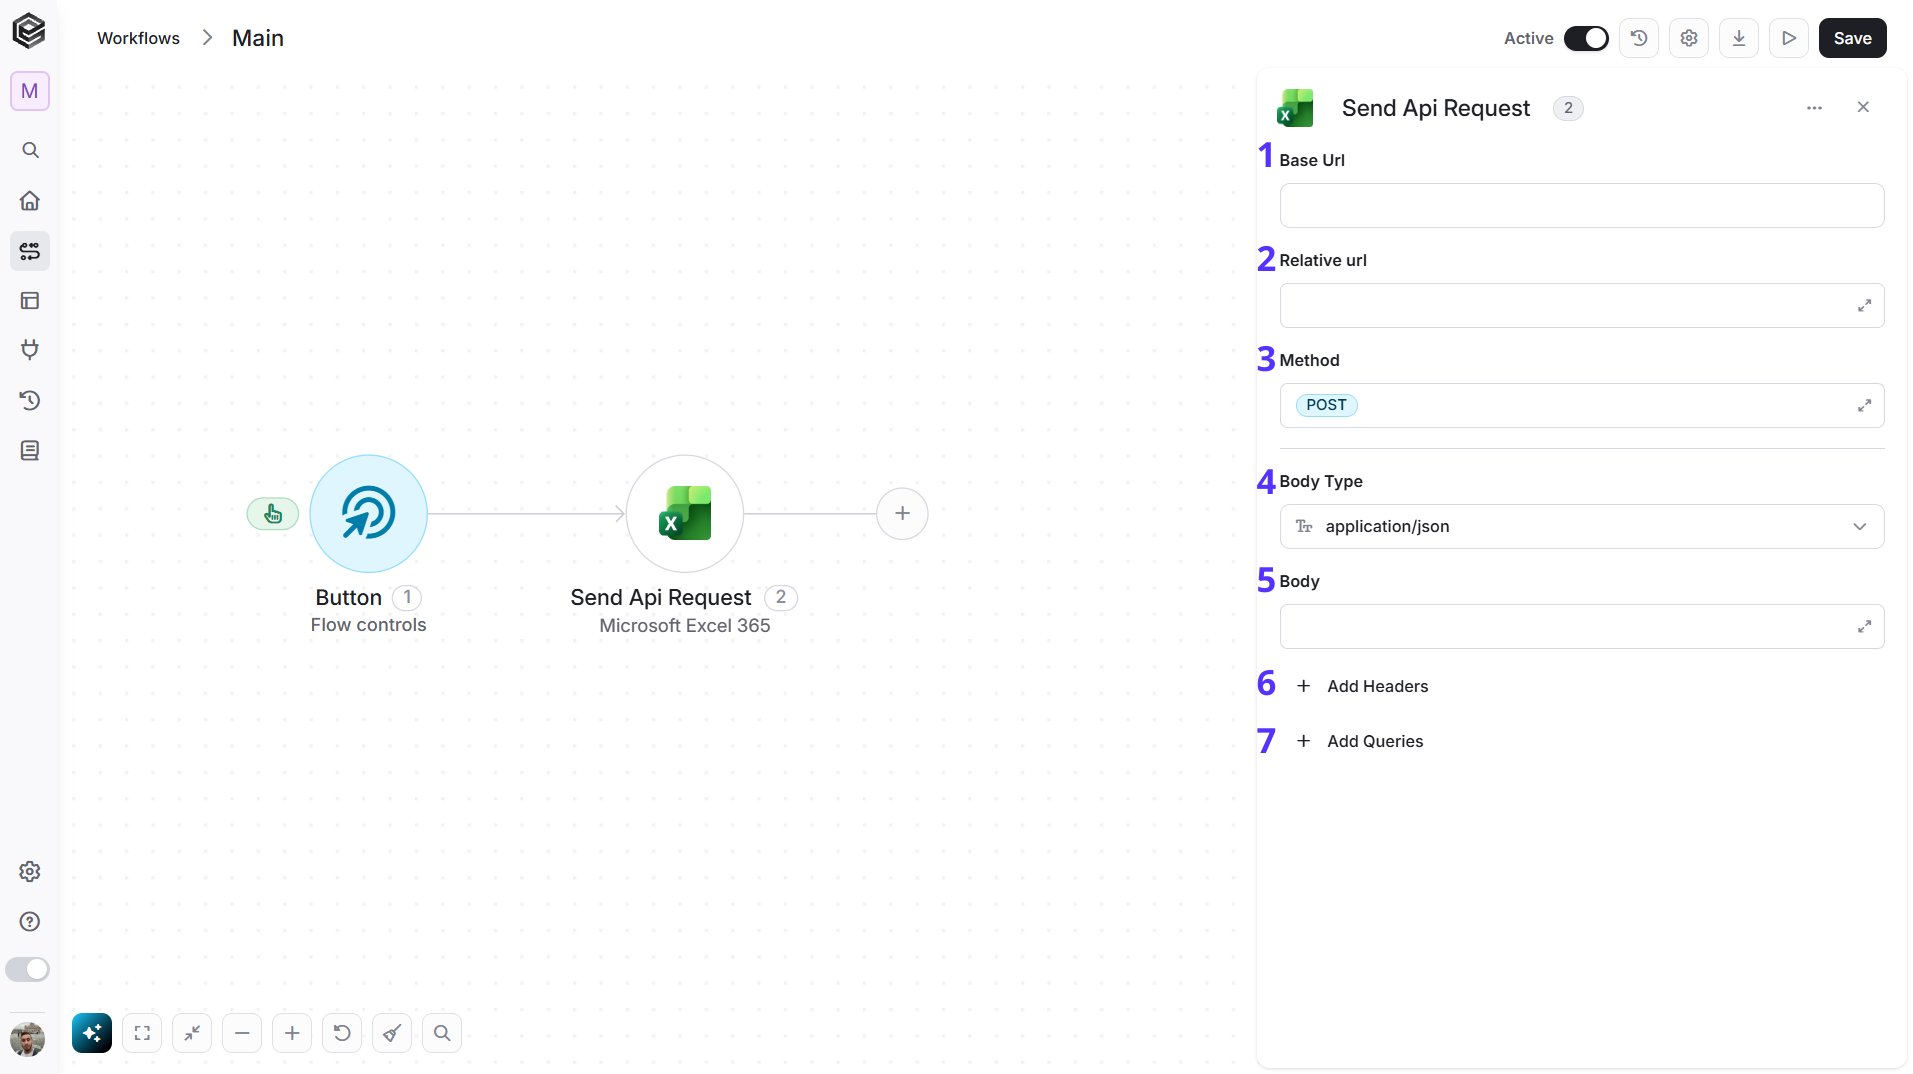Viewport: 1913px width, 1074px height.
Task: Click the Base Url input field
Action: coord(1582,205)
